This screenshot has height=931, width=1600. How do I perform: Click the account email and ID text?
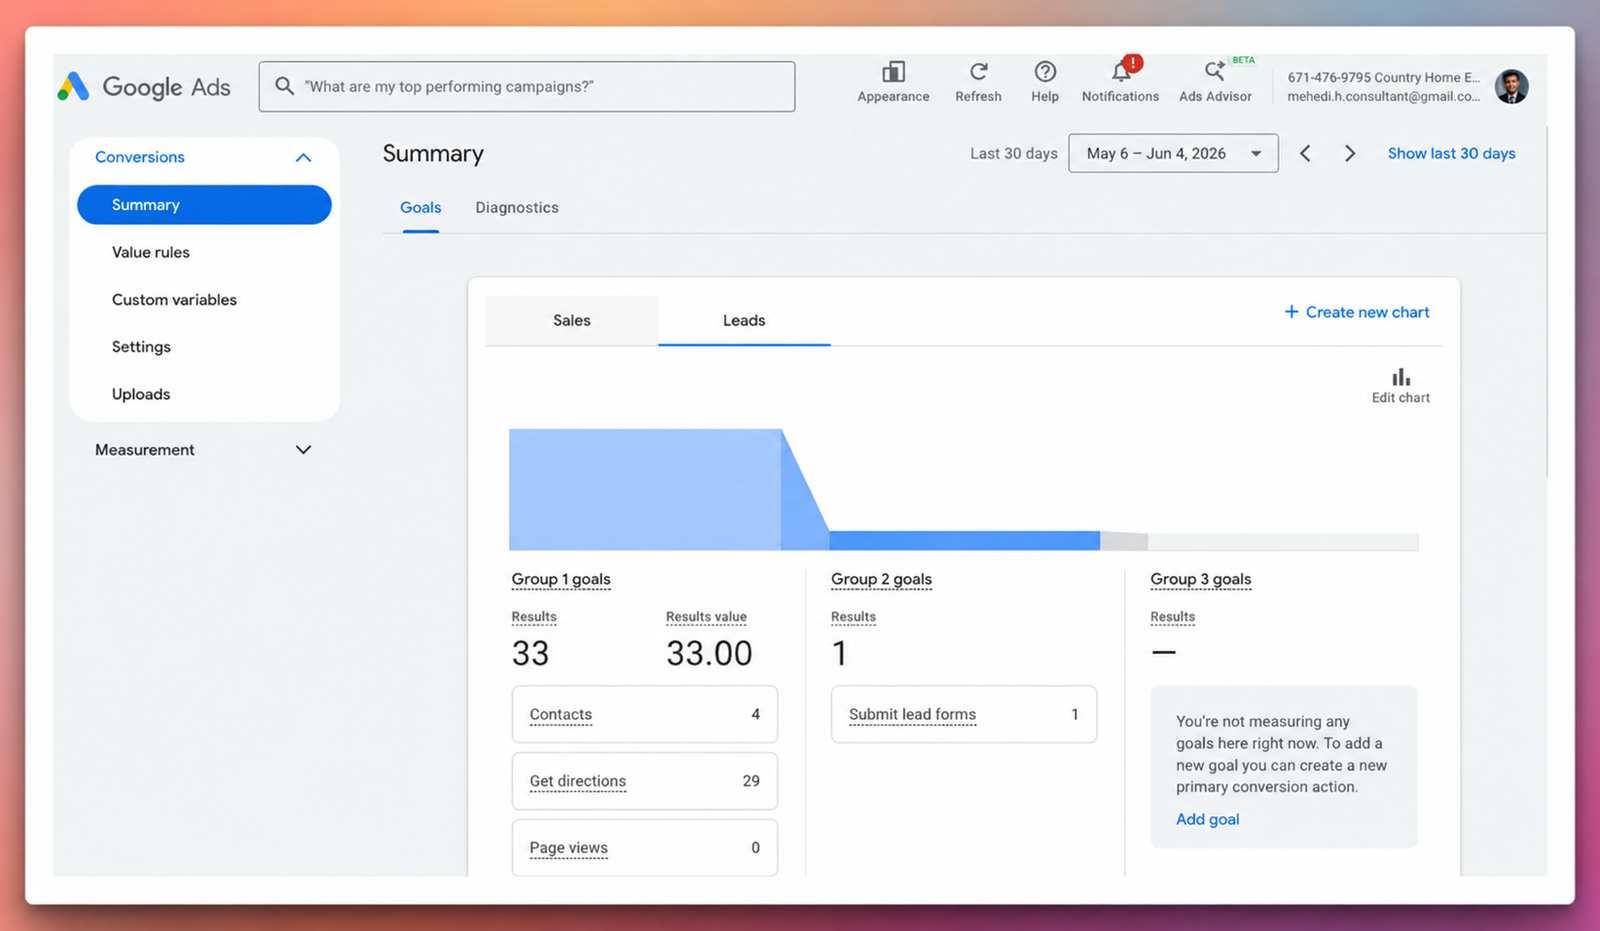[x=1384, y=87]
